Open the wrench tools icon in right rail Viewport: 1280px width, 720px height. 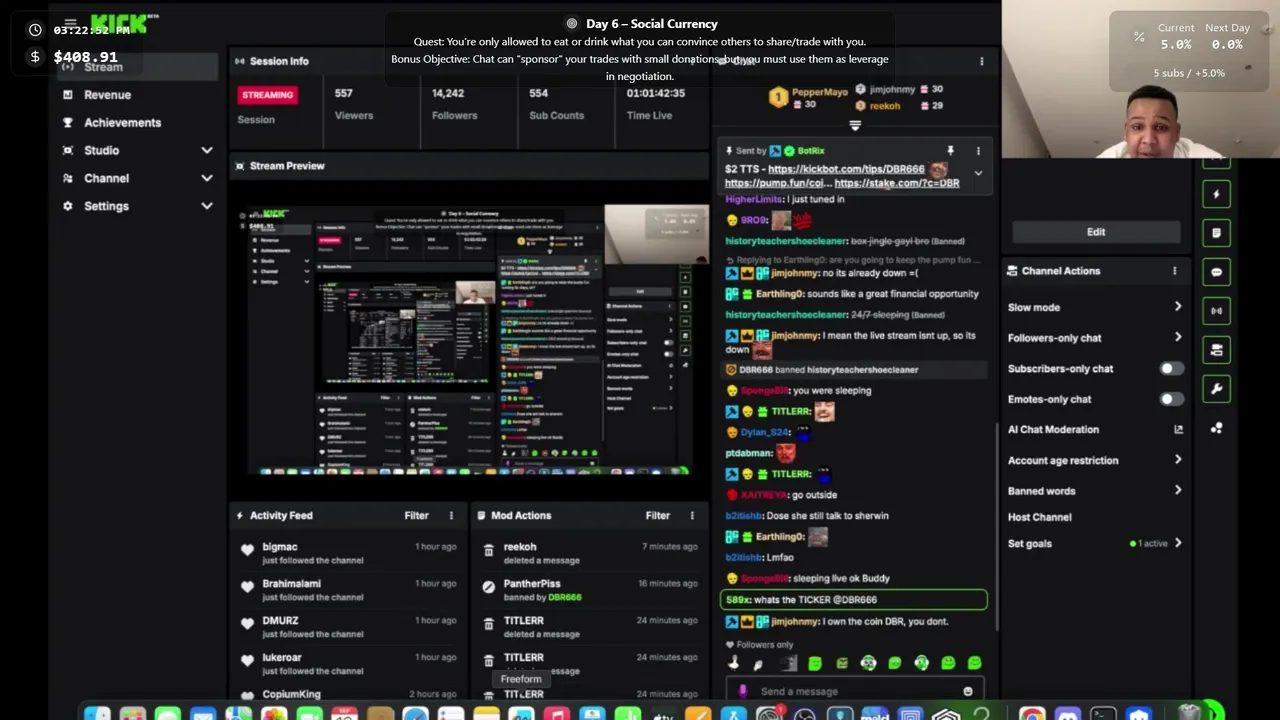pos(1216,389)
